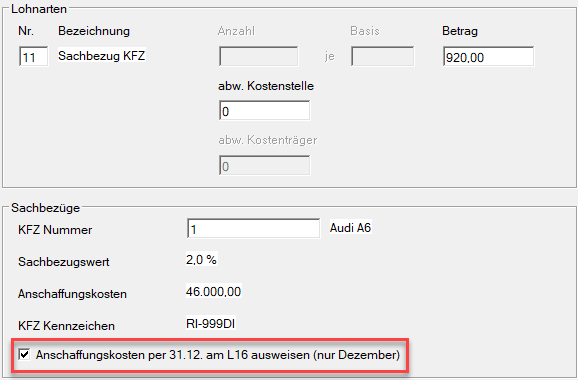Click the abw. Kostenstelle input field

tap(264, 111)
